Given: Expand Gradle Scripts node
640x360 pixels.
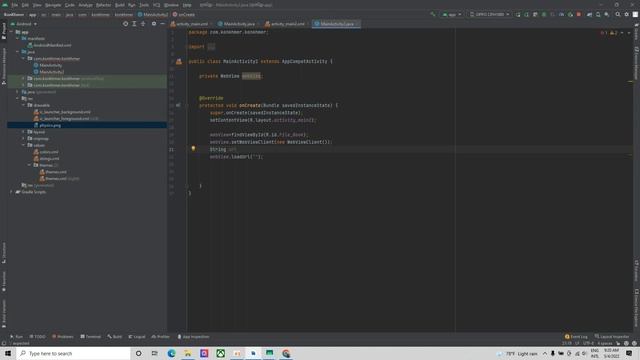Looking at the screenshot, I should tap(11, 192).
